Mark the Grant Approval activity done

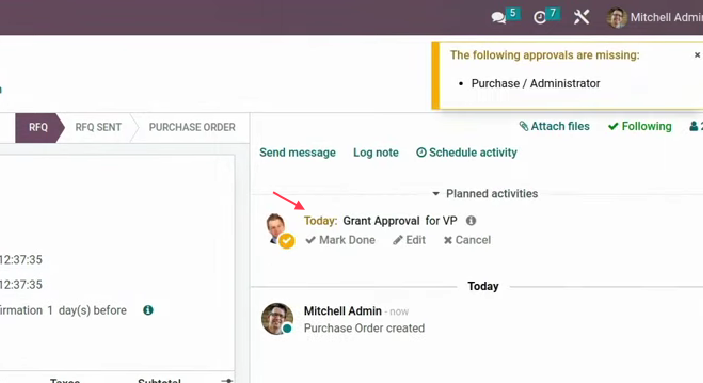(x=341, y=240)
